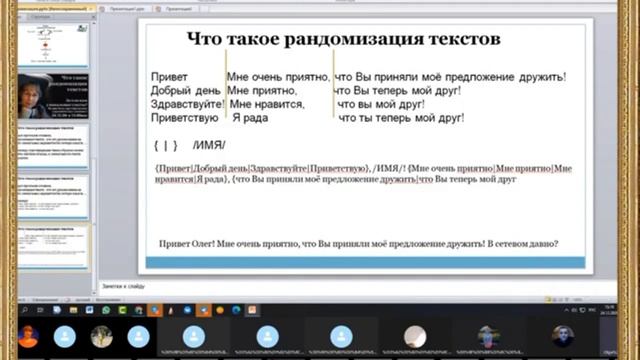This screenshot has width=640, height=360.
Task: Switch to the second document tab
Action: click(x=125, y=9)
